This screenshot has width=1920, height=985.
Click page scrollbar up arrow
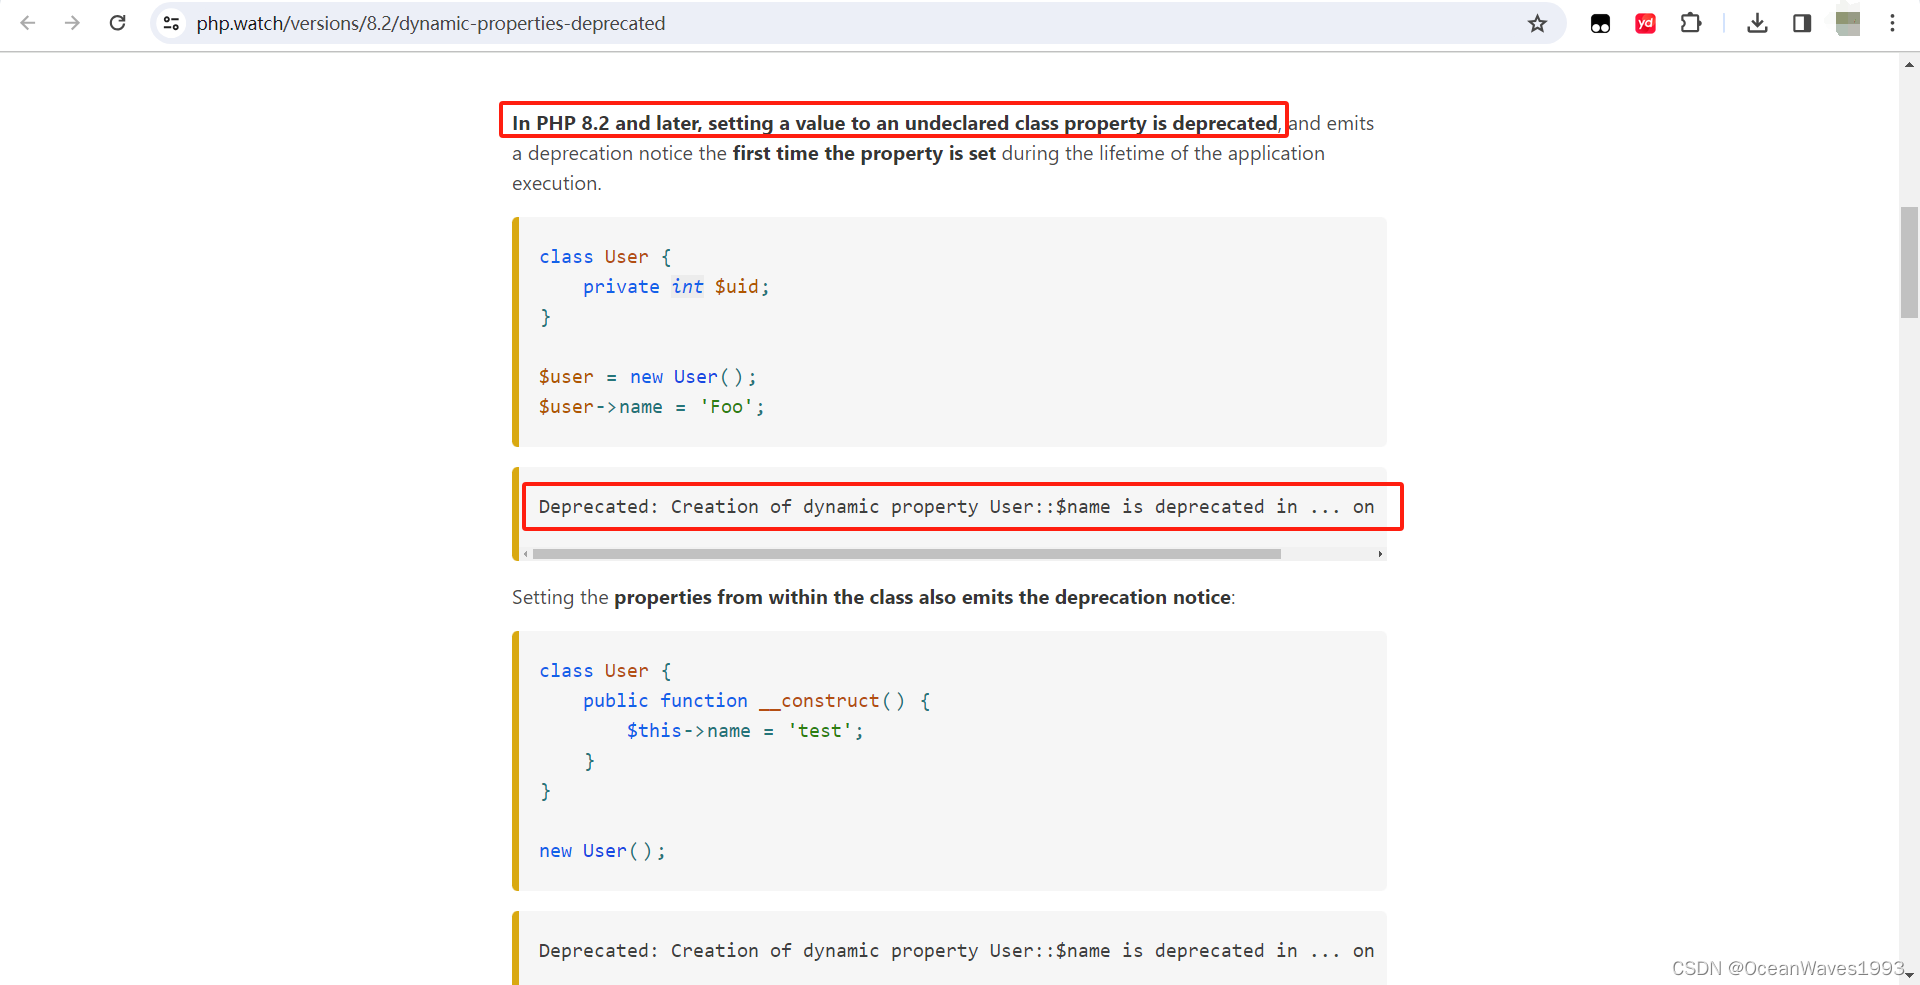click(1909, 65)
